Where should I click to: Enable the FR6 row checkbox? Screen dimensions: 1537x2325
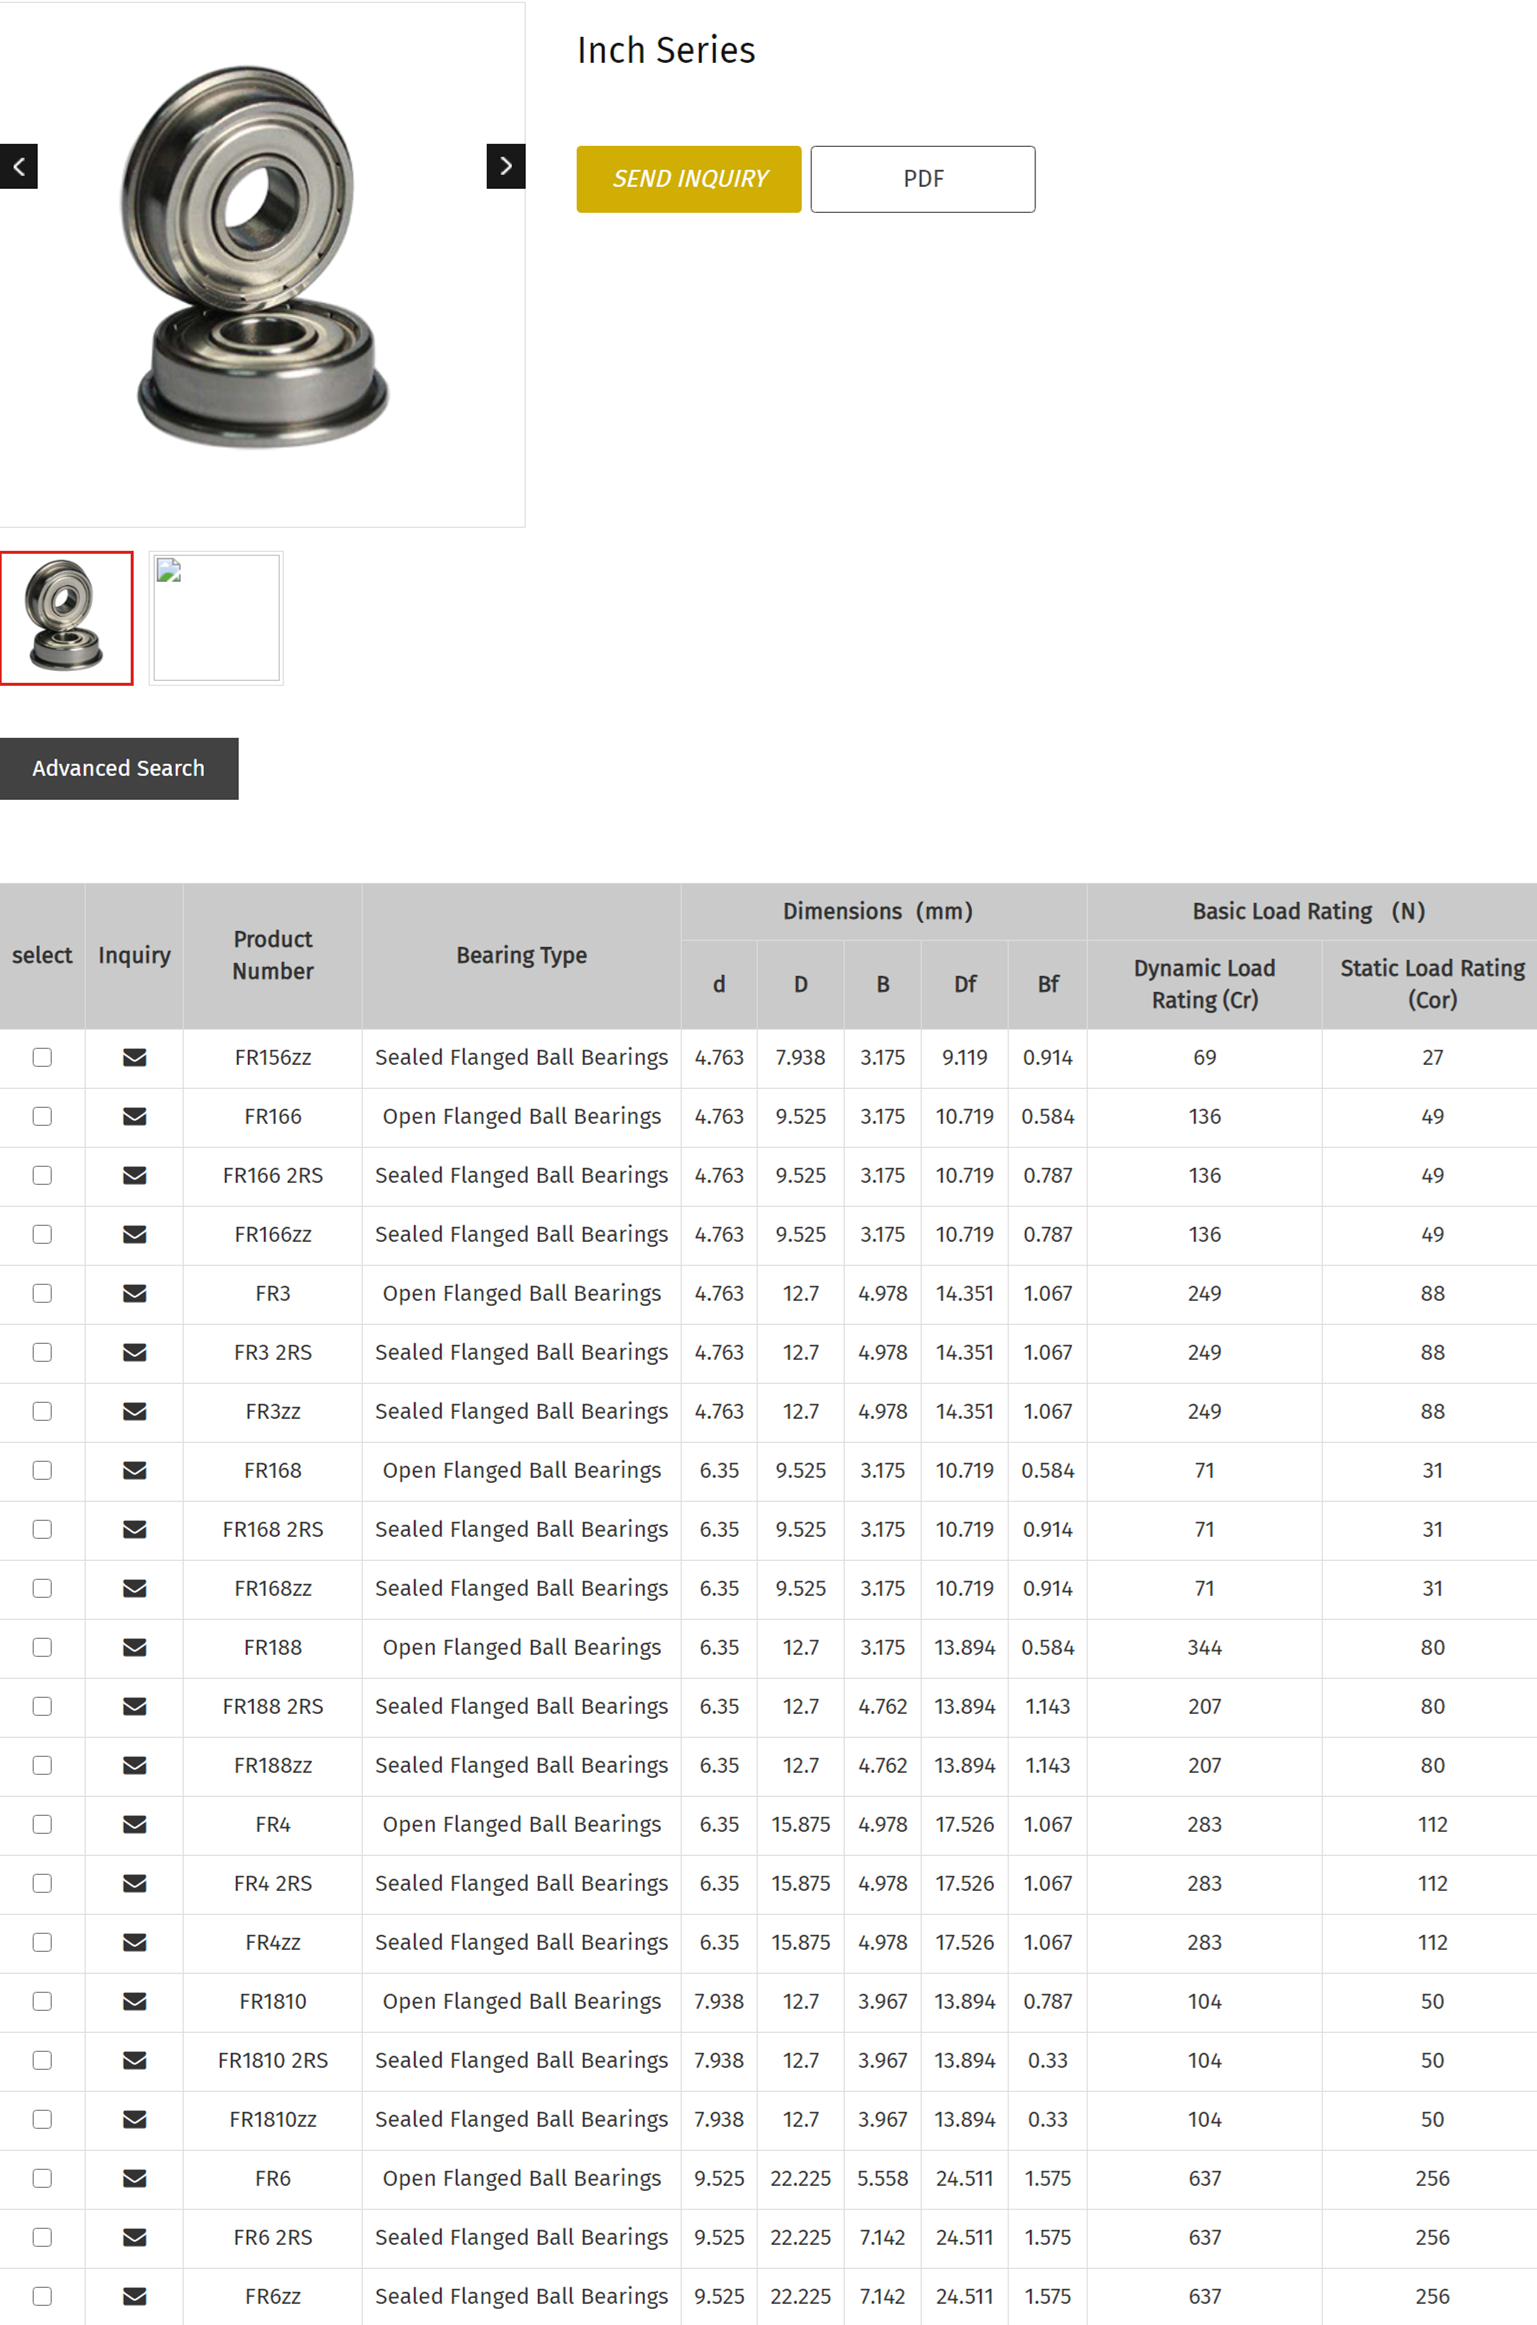tap(42, 2178)
